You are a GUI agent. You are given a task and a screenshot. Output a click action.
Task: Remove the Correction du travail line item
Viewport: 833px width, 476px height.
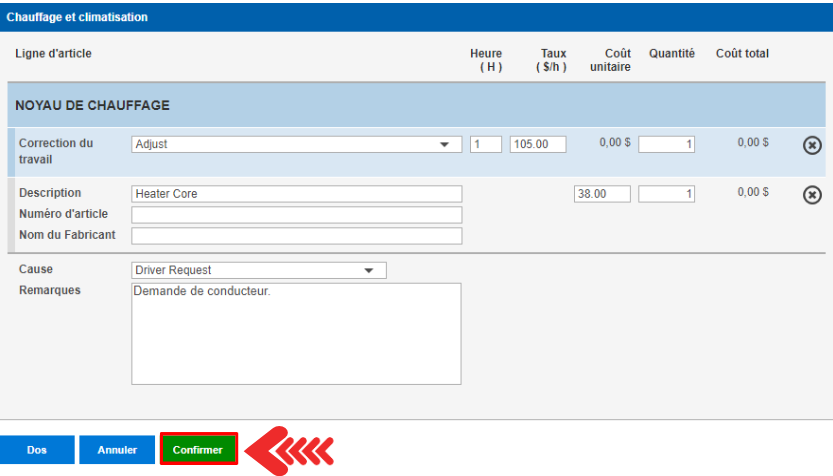tap(812, 145)
